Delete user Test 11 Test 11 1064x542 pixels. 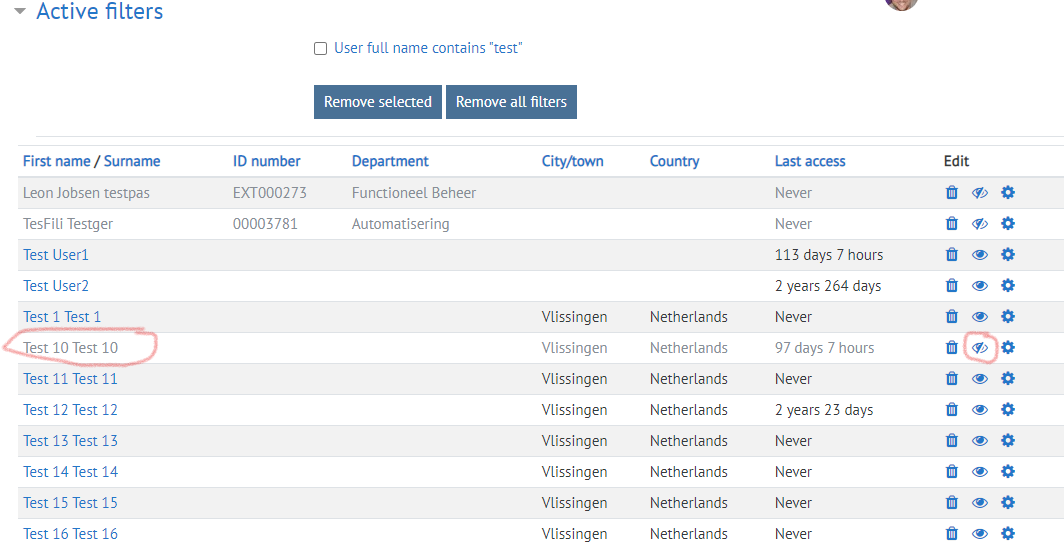point(951,379)
